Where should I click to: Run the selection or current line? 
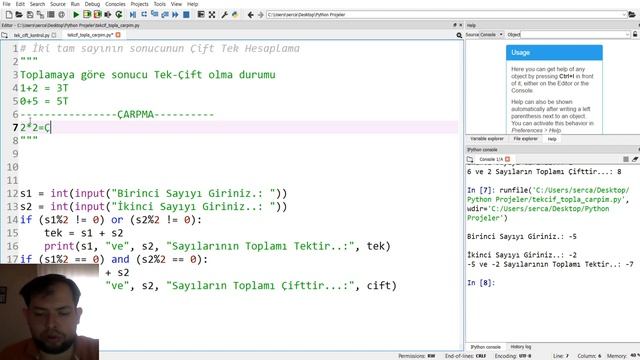[108, 15]
